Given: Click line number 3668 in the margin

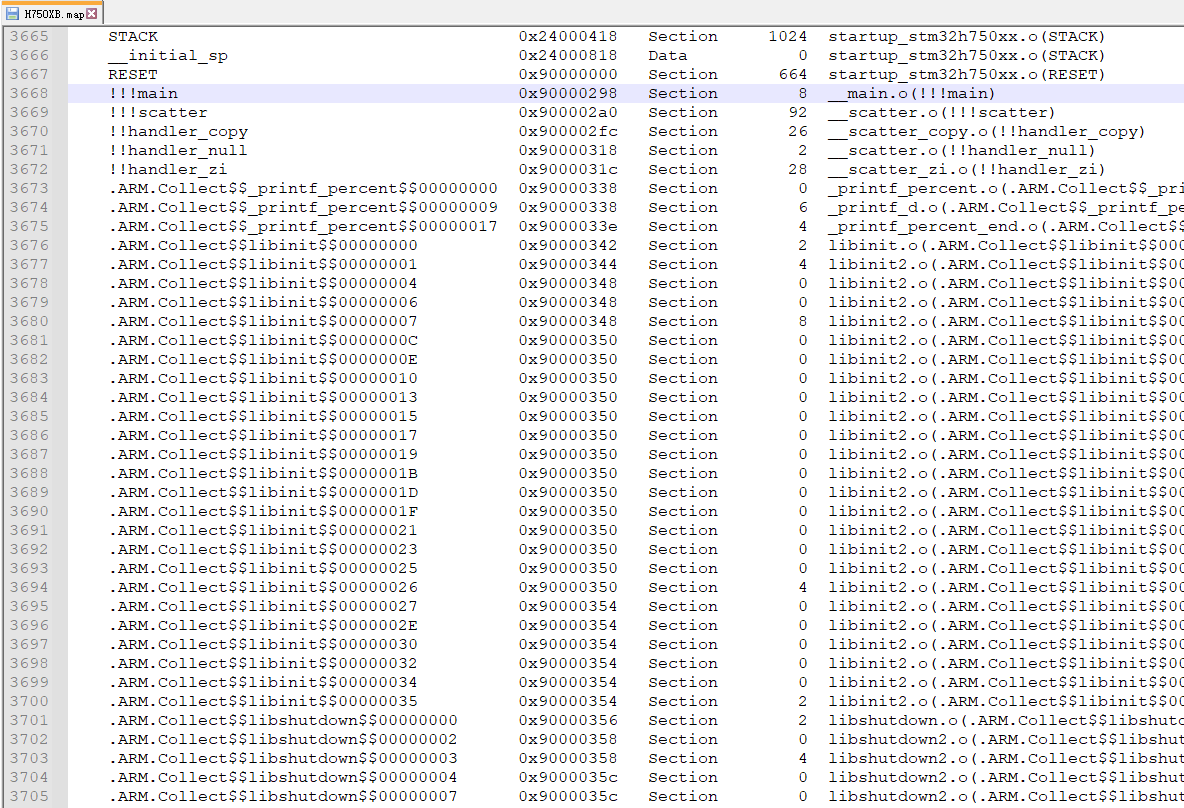Looking at the screenshot, I should pyautogui.click(x=29, y=93).
